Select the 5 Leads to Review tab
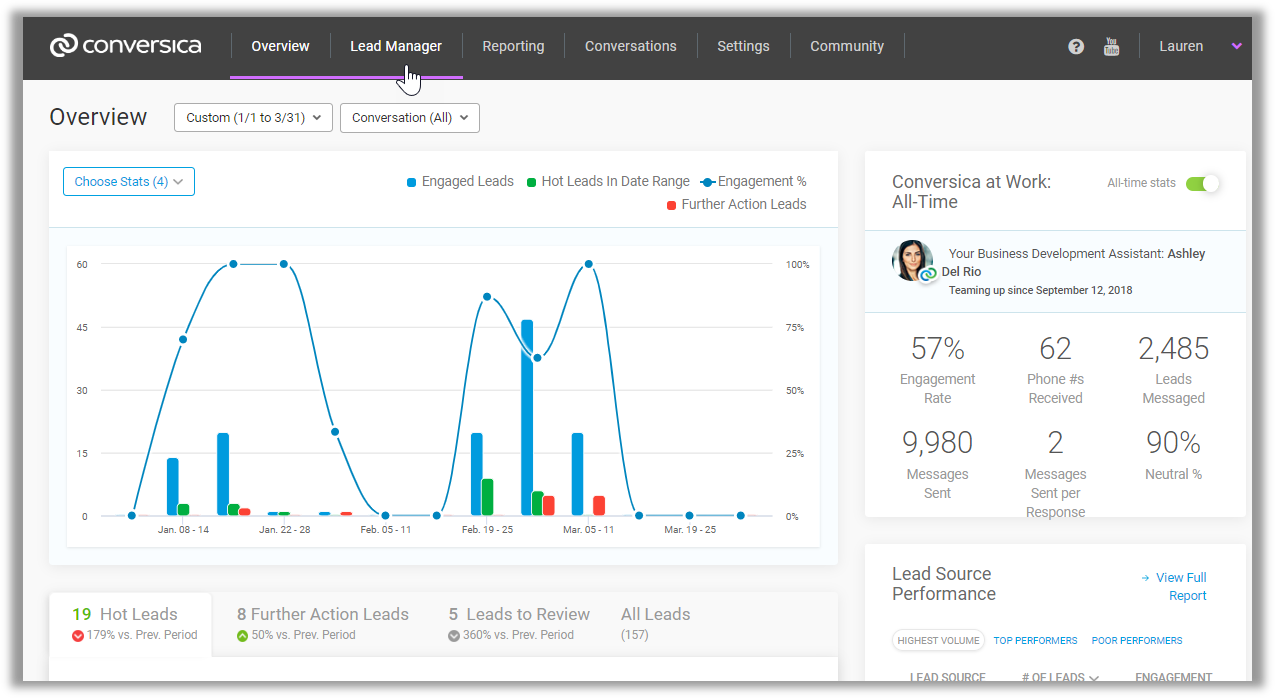Image resolution: width=1275 pixels, height=698 pixels. click(x=519, y=624)
